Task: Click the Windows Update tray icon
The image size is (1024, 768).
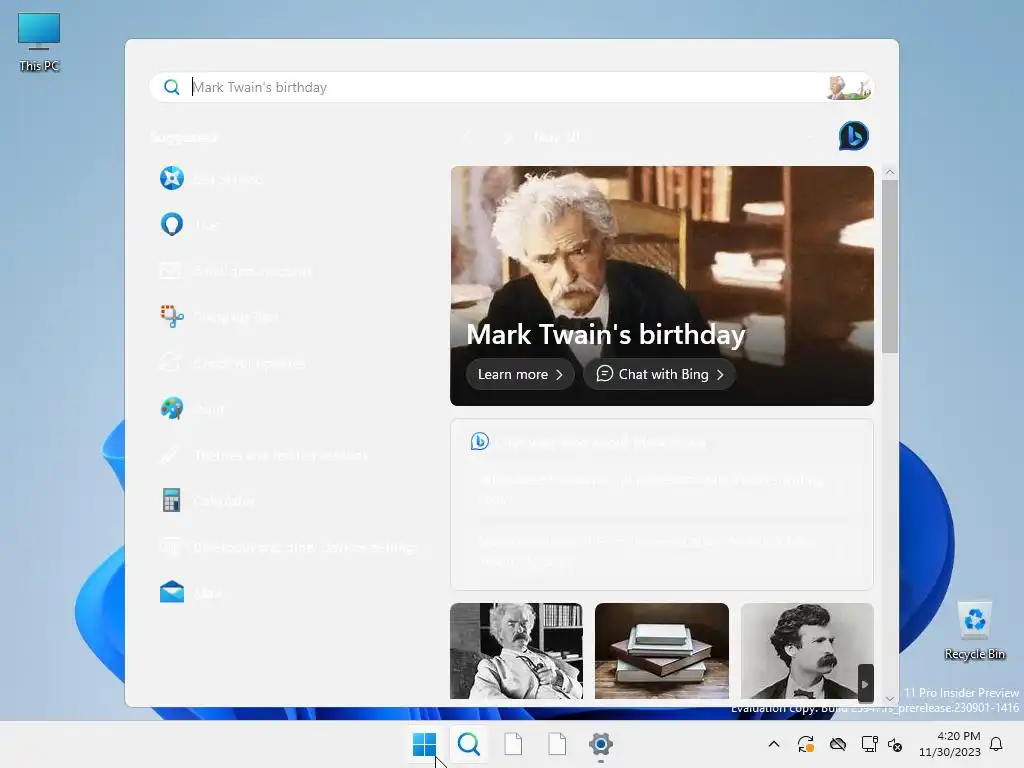Action: (806, 744)
